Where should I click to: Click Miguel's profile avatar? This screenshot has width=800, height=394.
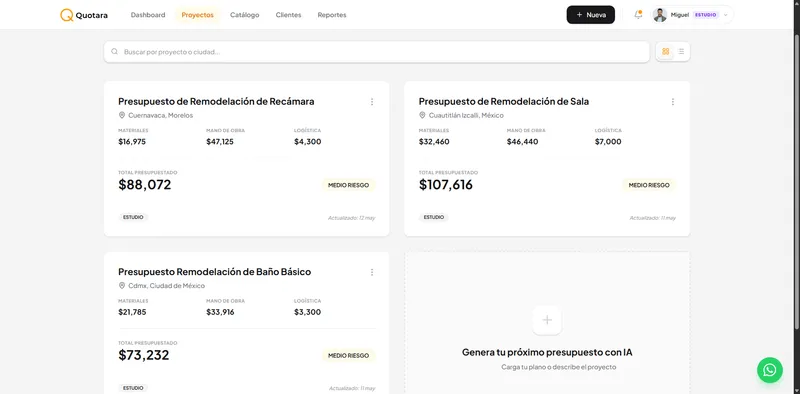660,15
